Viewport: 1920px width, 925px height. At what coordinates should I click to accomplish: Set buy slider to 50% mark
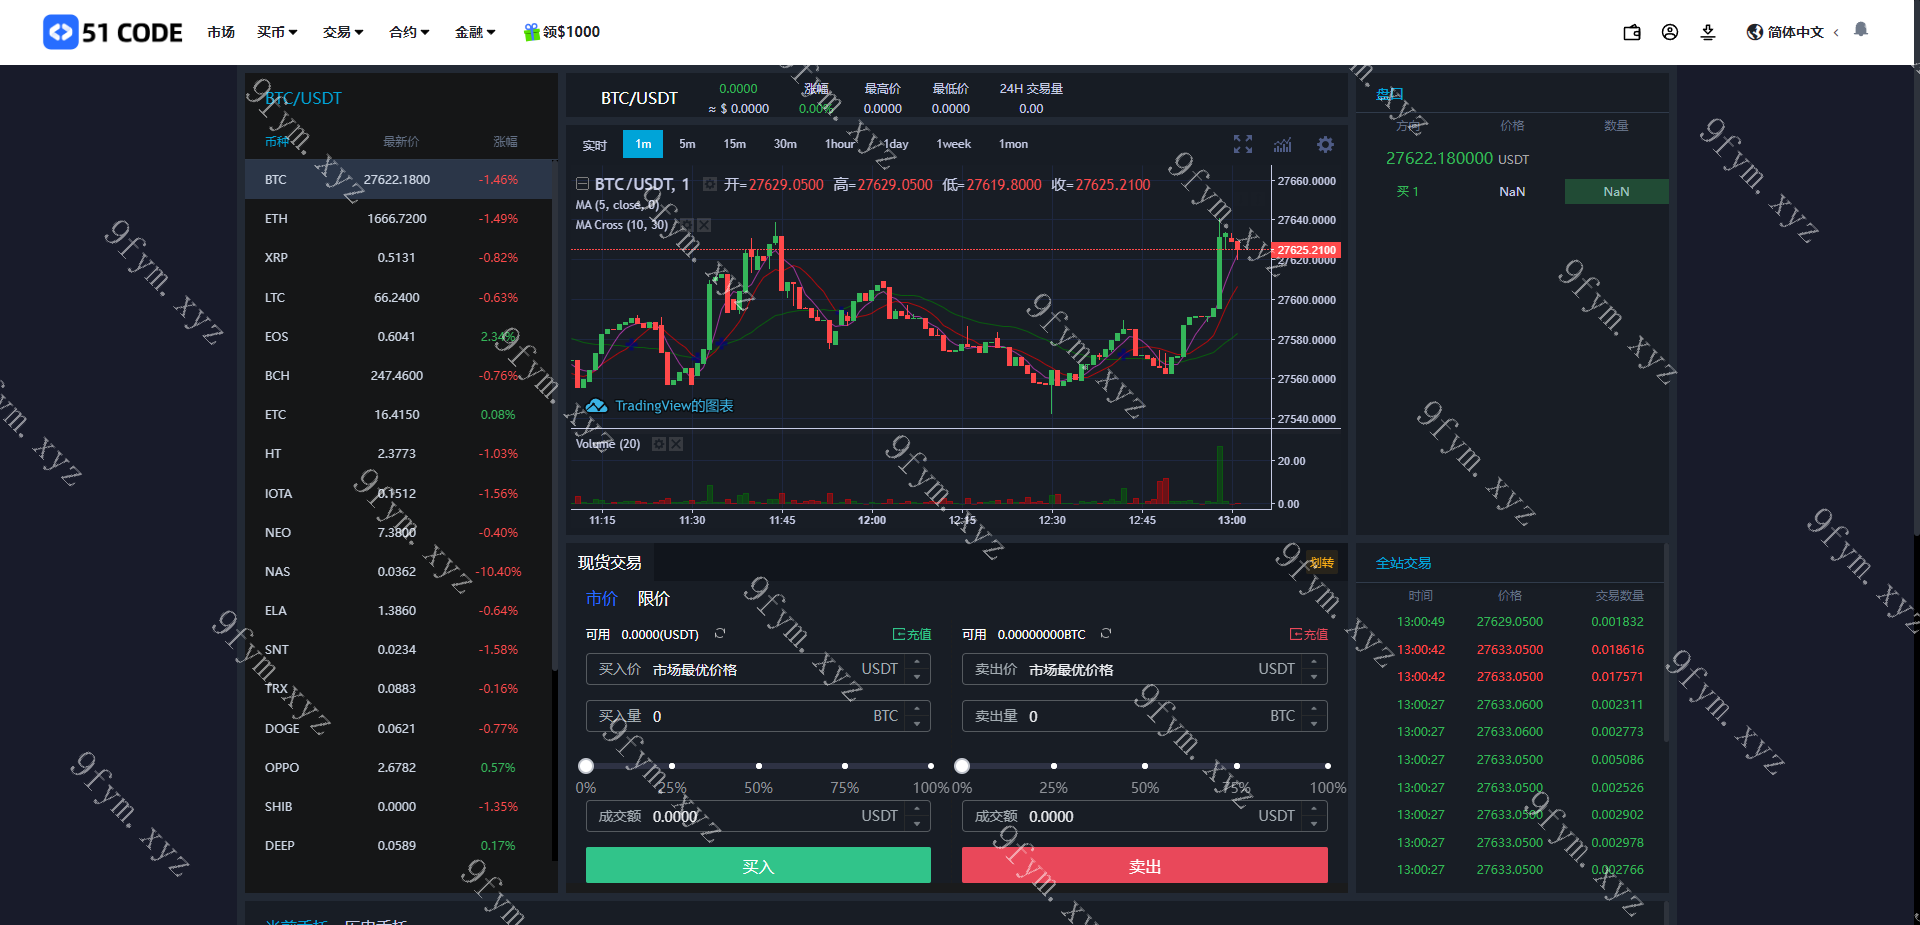pyautogui.click(x=758, y=766)
